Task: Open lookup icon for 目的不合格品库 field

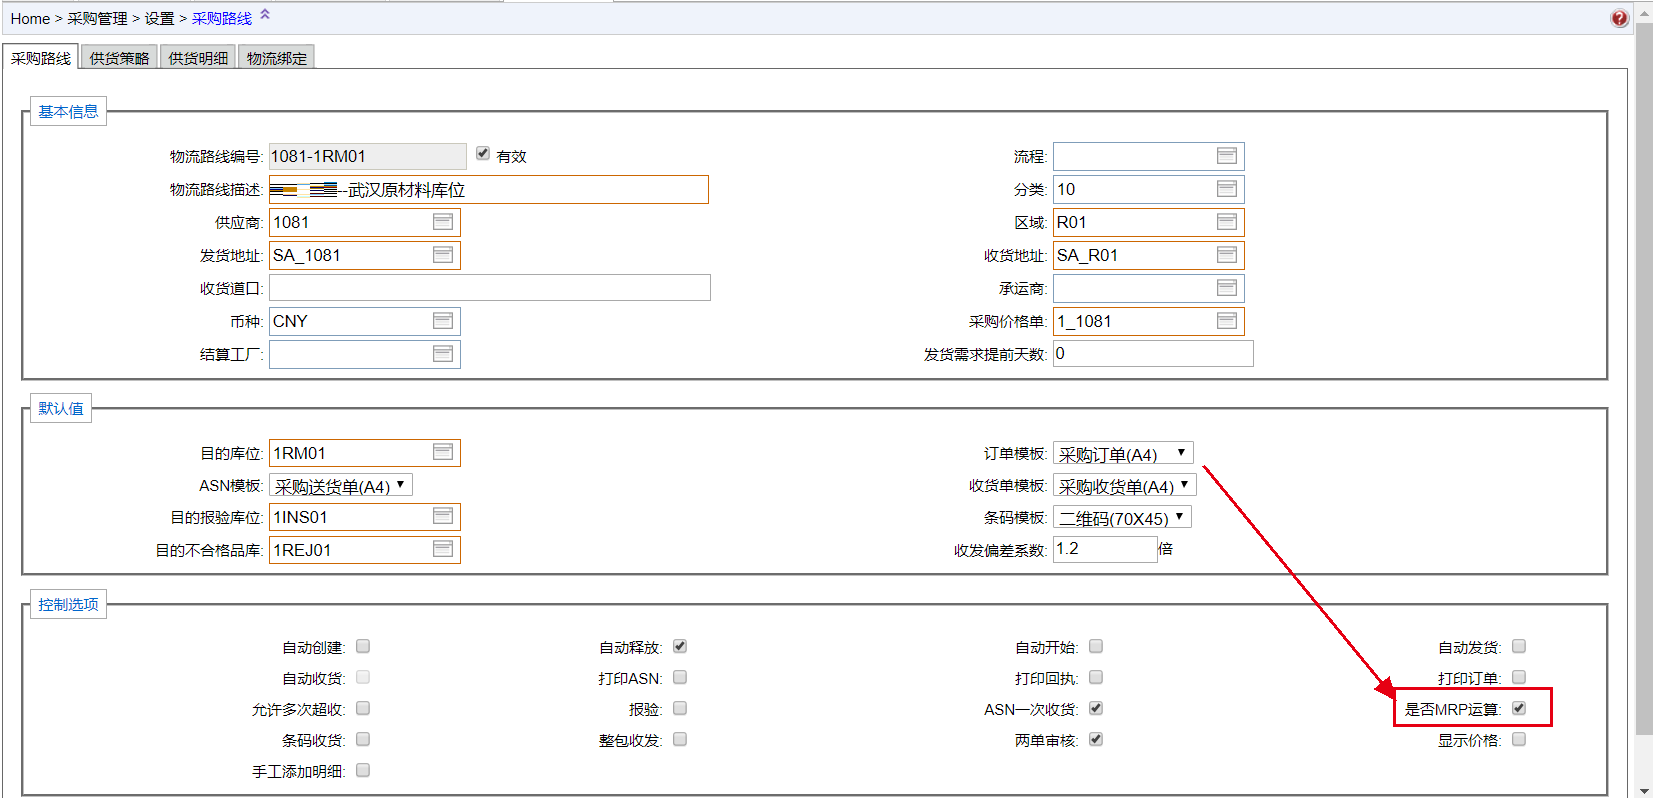Action: tap(443, 549)
